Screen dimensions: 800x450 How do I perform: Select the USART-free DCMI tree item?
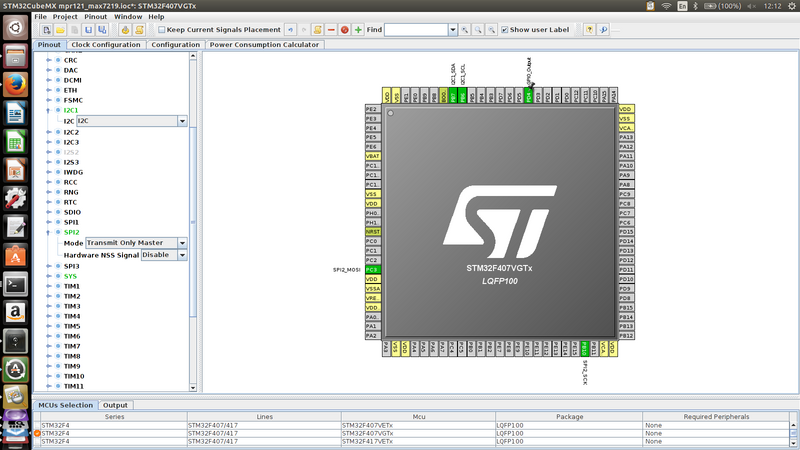coord(72,80)
